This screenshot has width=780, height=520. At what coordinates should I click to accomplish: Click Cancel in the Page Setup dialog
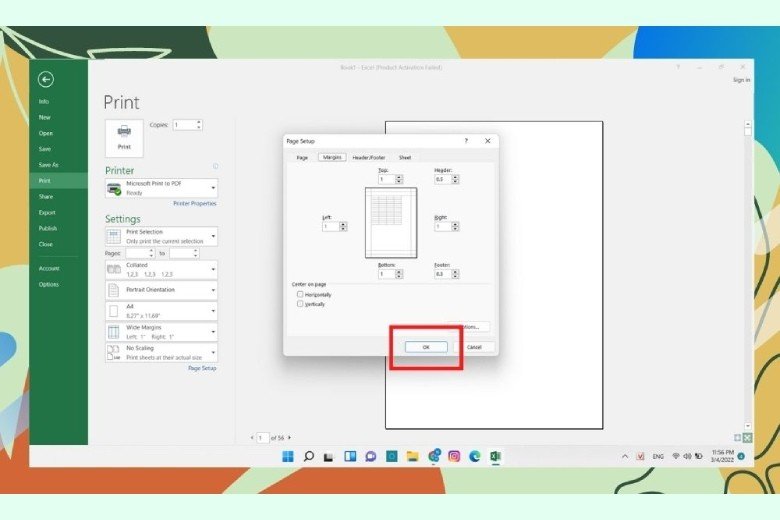[474, 347]
